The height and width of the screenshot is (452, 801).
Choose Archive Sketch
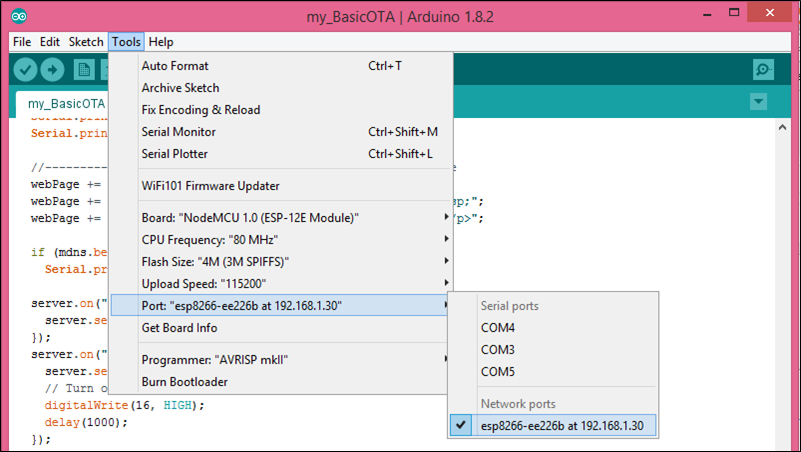(x=280, y=88)
